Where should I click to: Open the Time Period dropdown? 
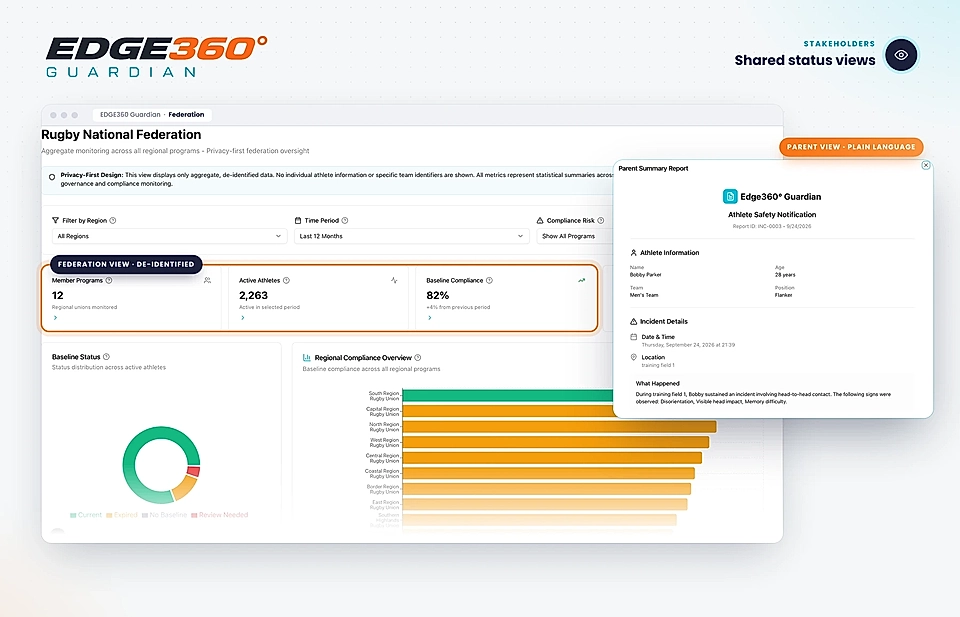pos(411,236)
